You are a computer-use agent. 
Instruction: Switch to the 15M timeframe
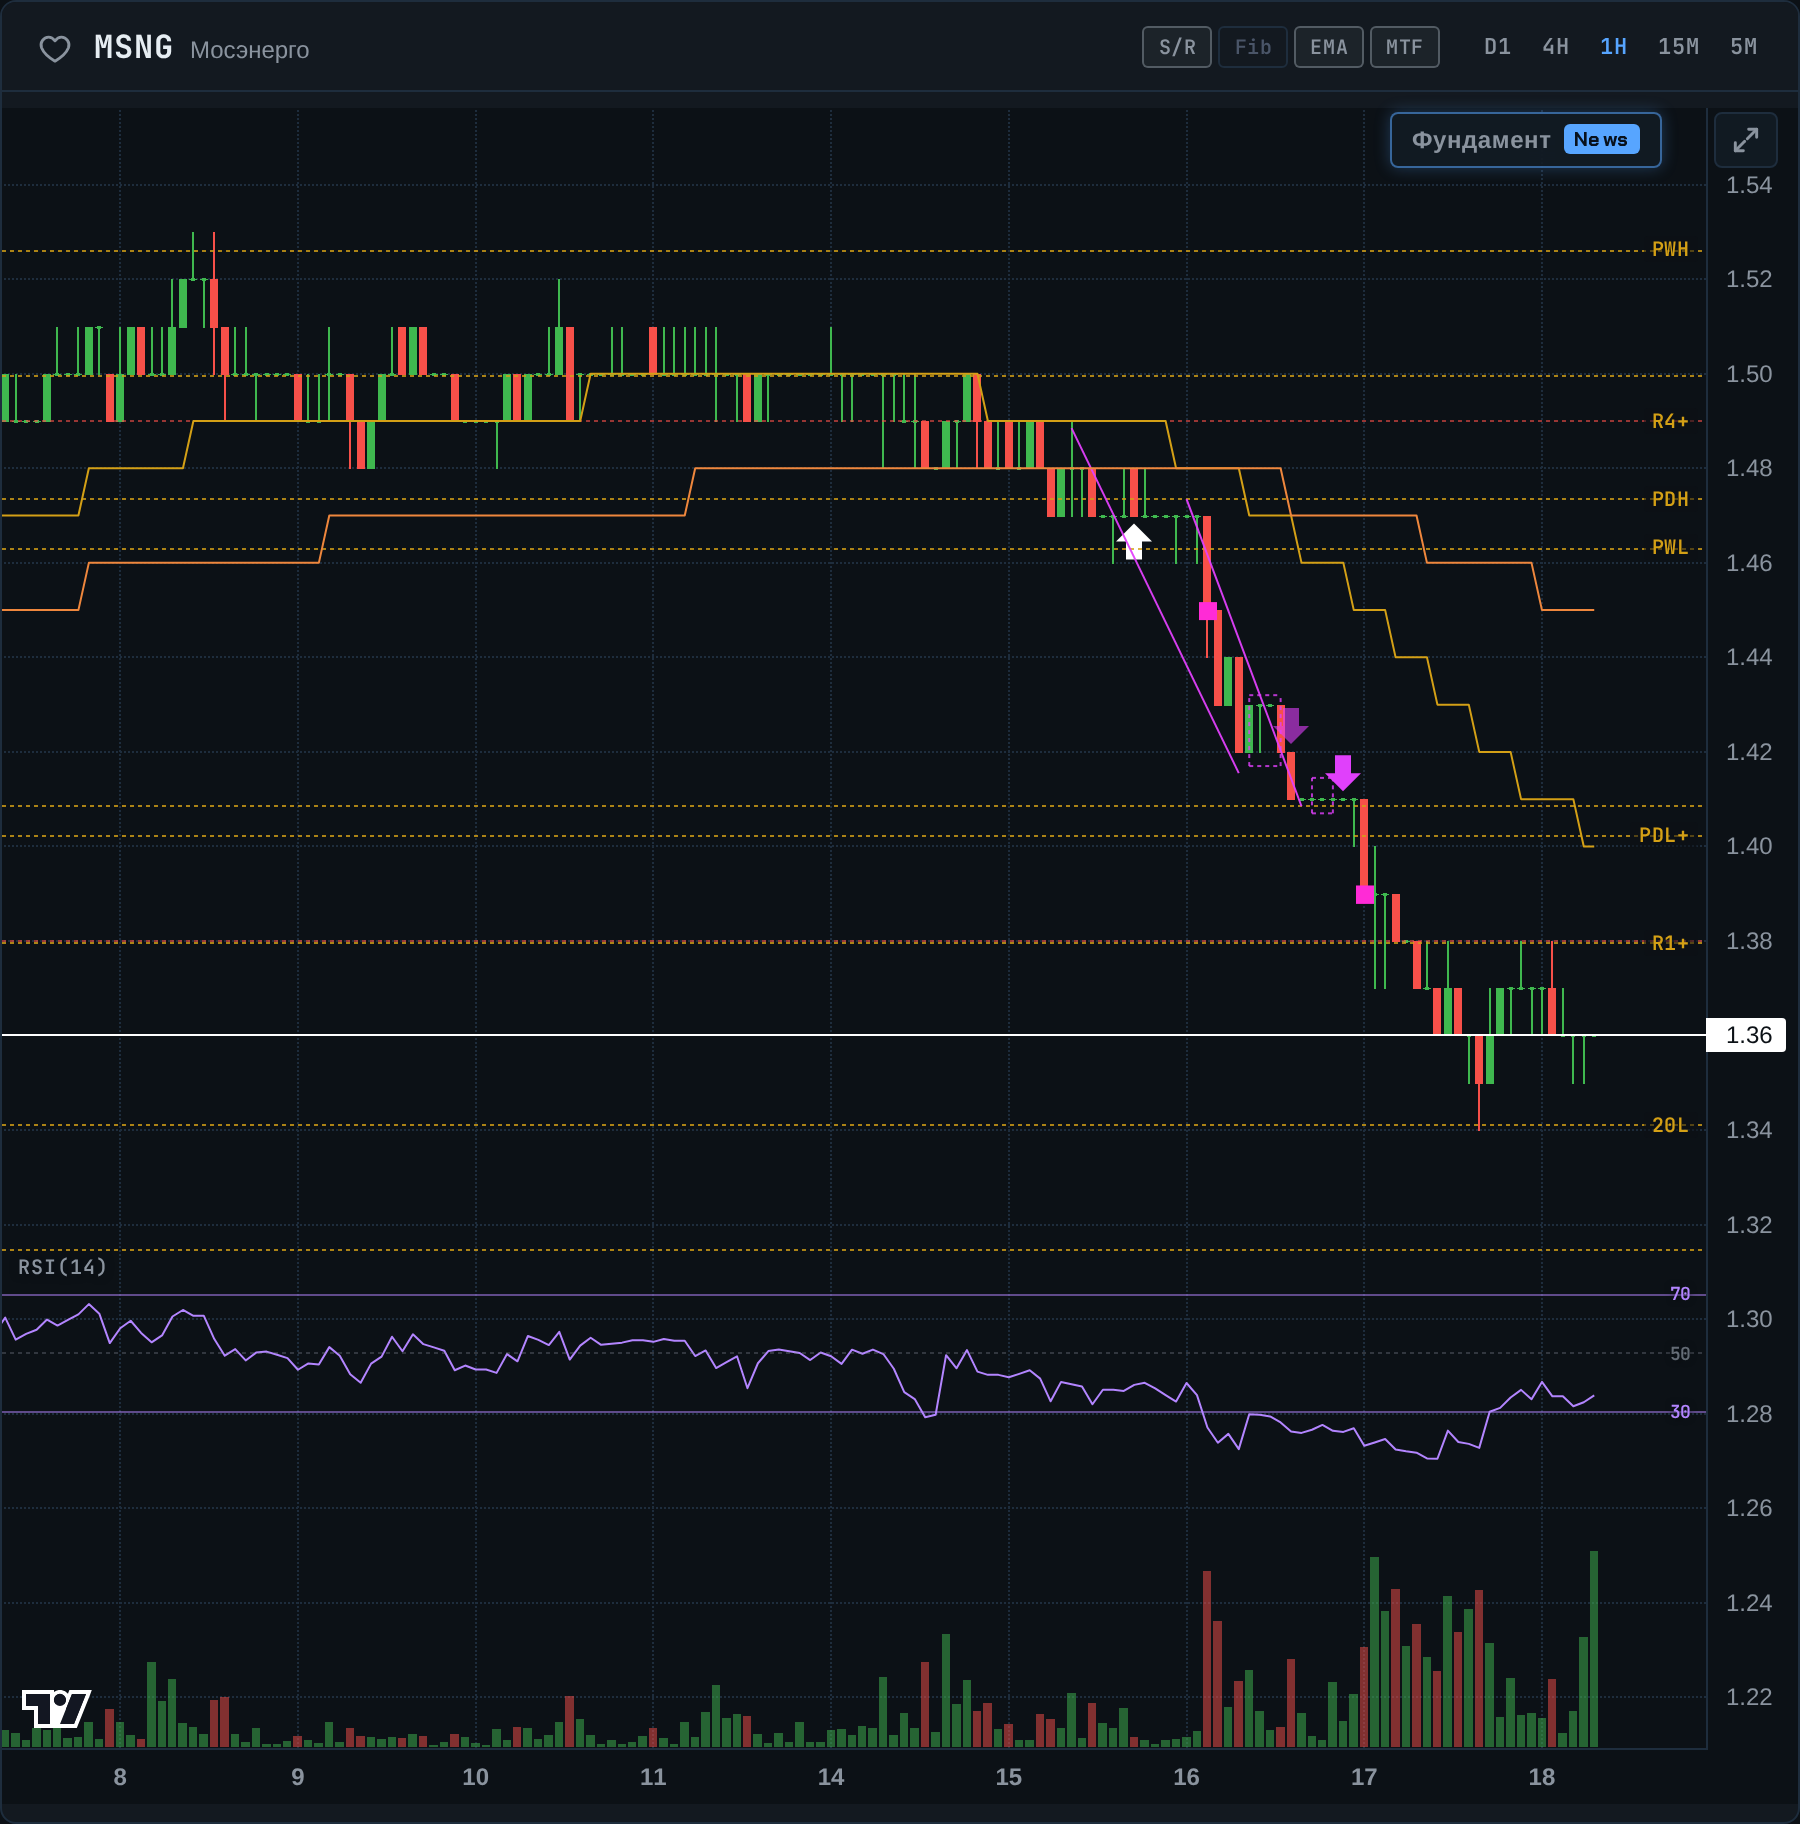click(x=1678, y=47)
